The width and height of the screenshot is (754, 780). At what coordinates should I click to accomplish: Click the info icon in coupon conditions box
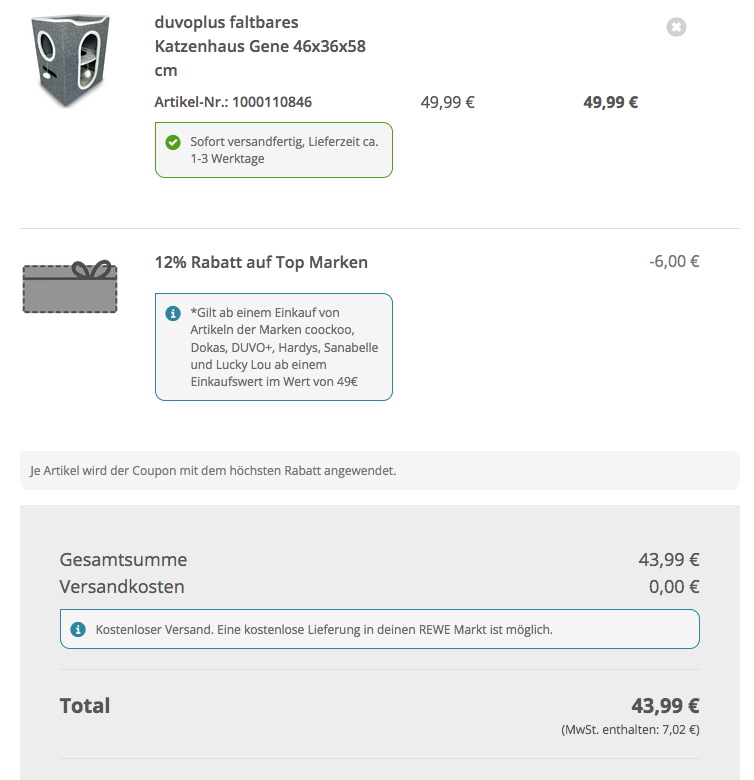click(x=172, y=313)
